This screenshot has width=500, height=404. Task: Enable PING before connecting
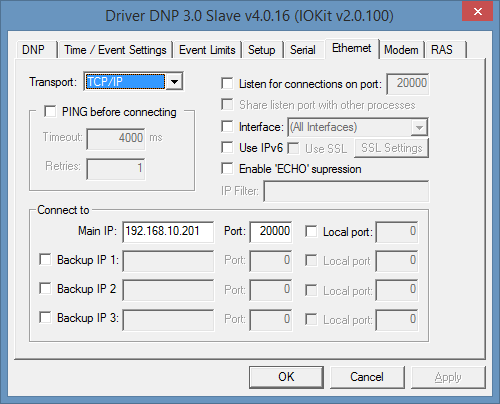(x=50, y=112)
